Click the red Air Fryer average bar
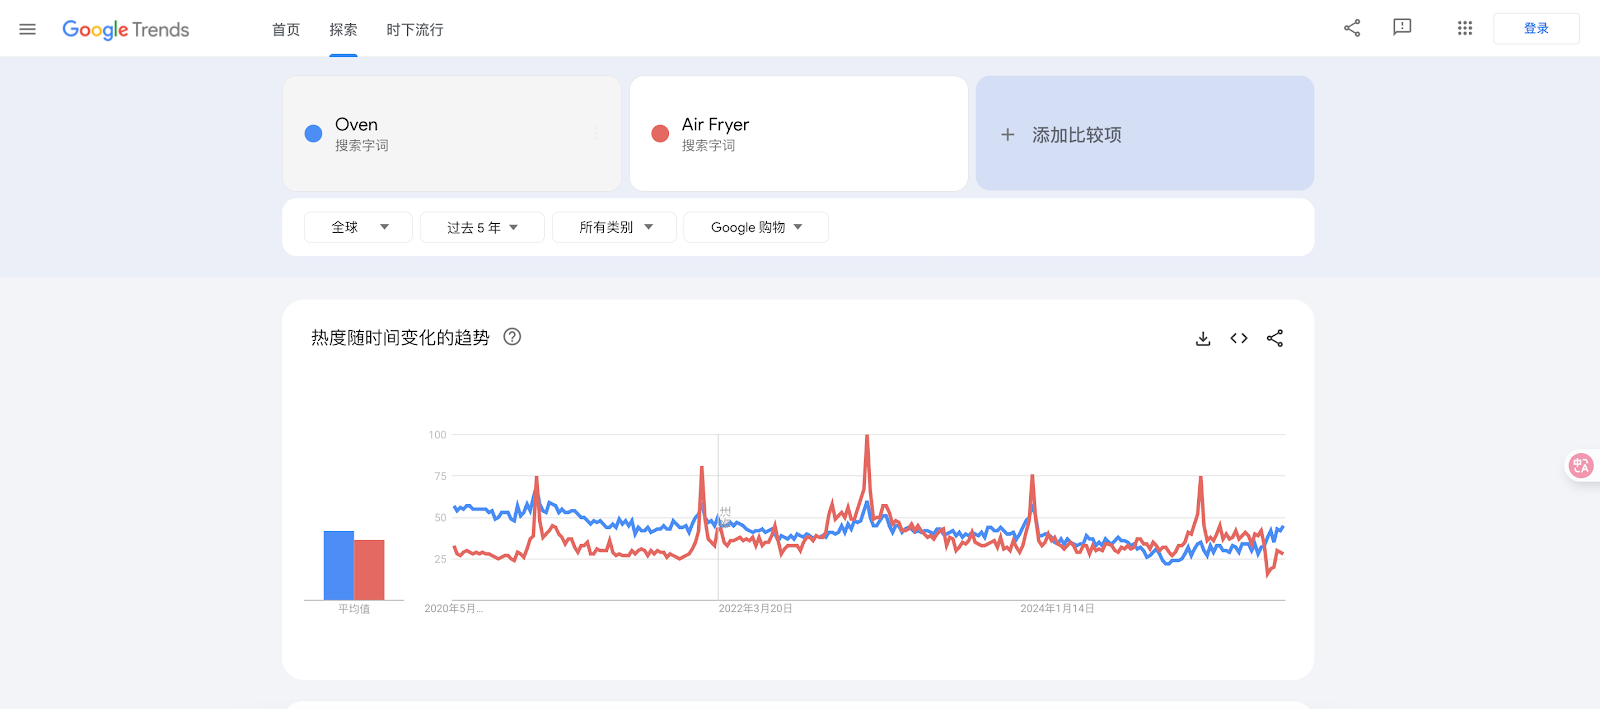 (x=369, y=570)
